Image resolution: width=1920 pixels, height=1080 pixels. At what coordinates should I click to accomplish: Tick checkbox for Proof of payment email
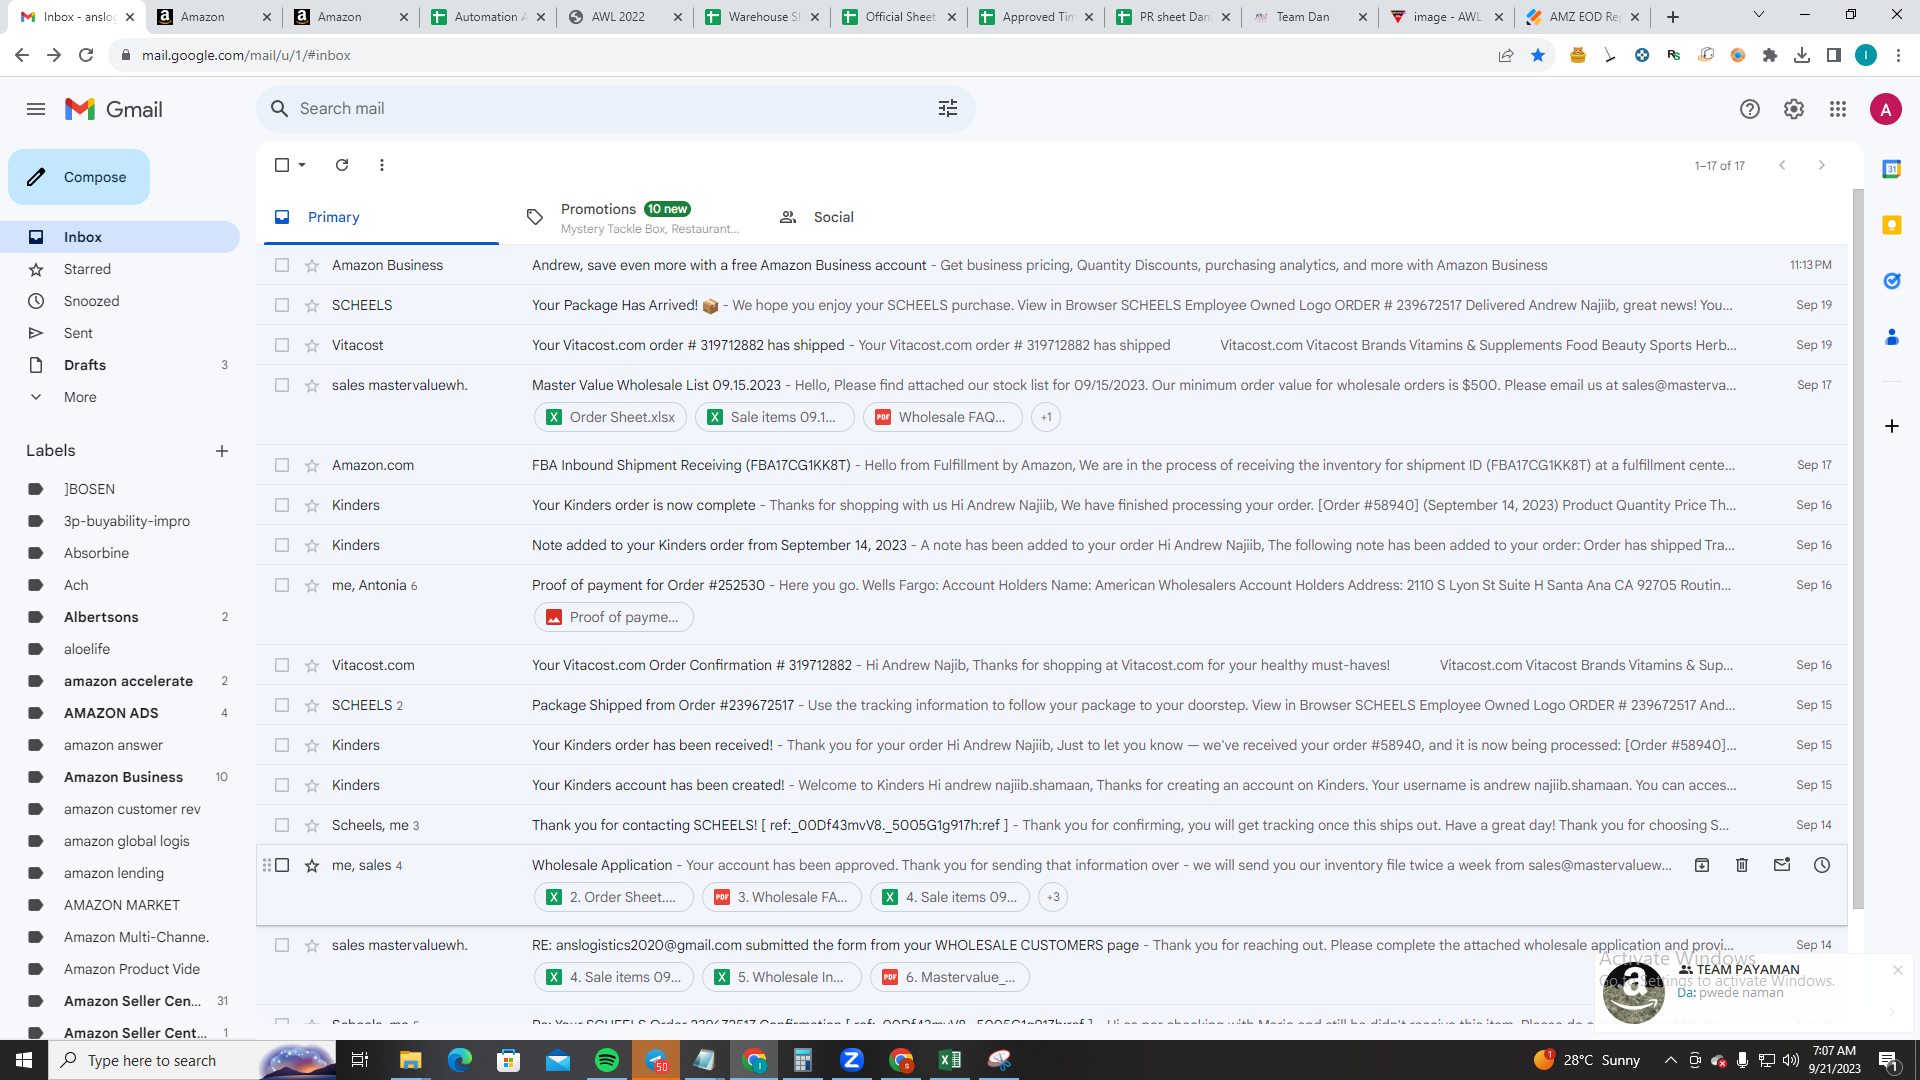(282, 585)
